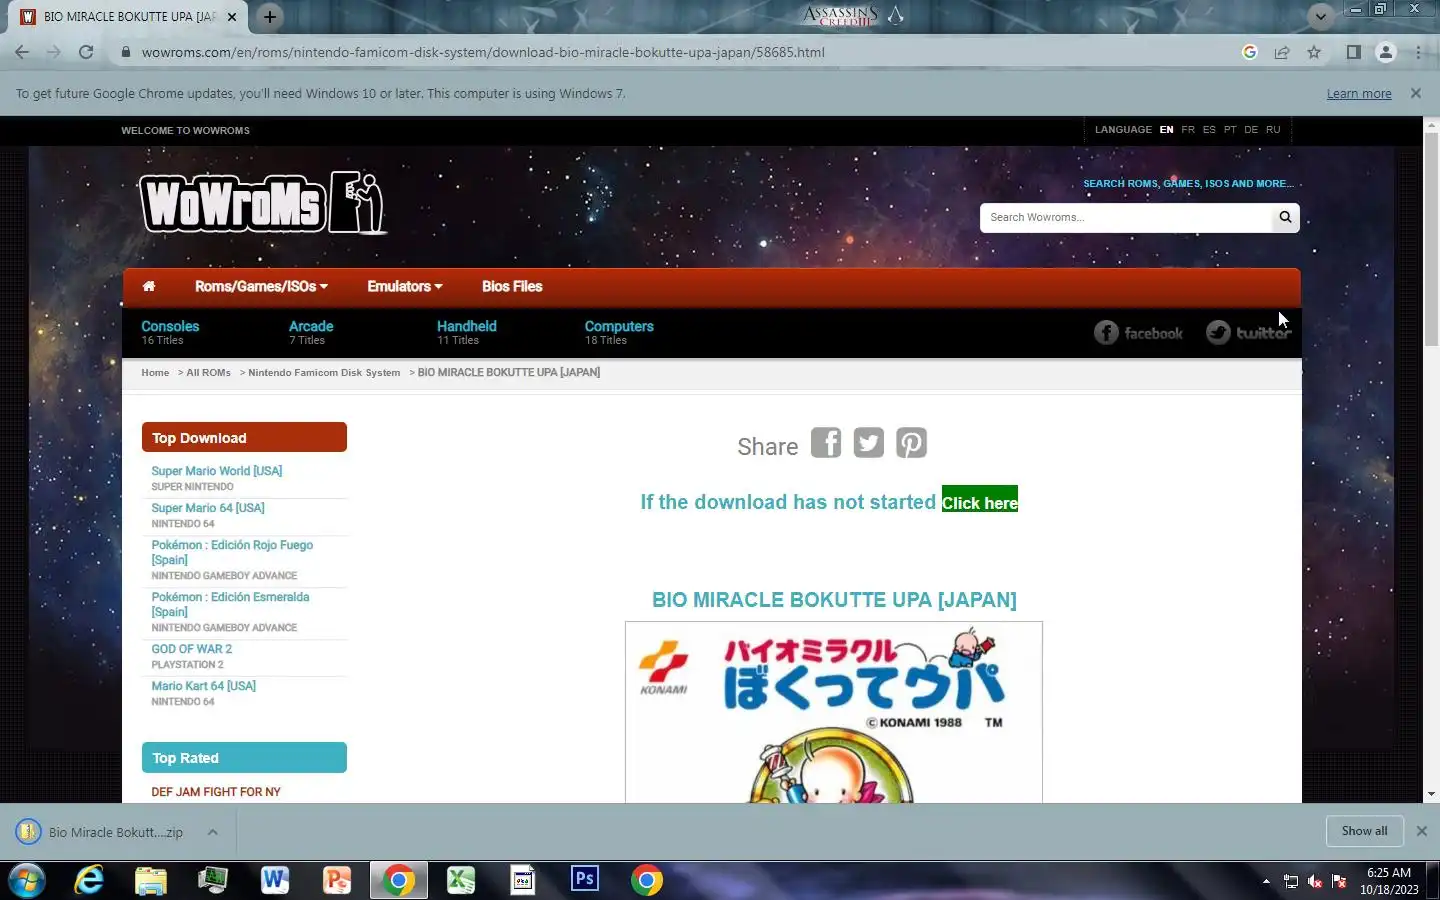Open Windows Start button
The height and width of the screenshot is (900, 1440).
[27, 880]
